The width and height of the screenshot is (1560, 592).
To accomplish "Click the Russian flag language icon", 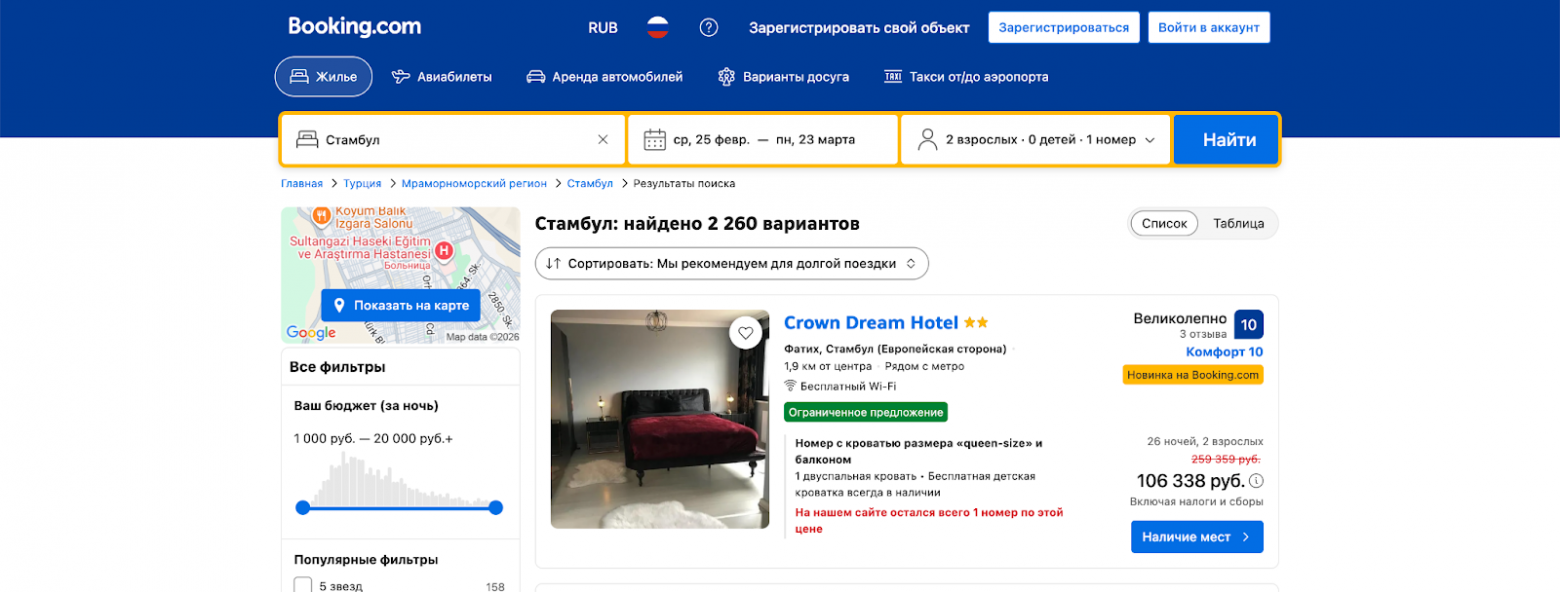I will point(657,27).
